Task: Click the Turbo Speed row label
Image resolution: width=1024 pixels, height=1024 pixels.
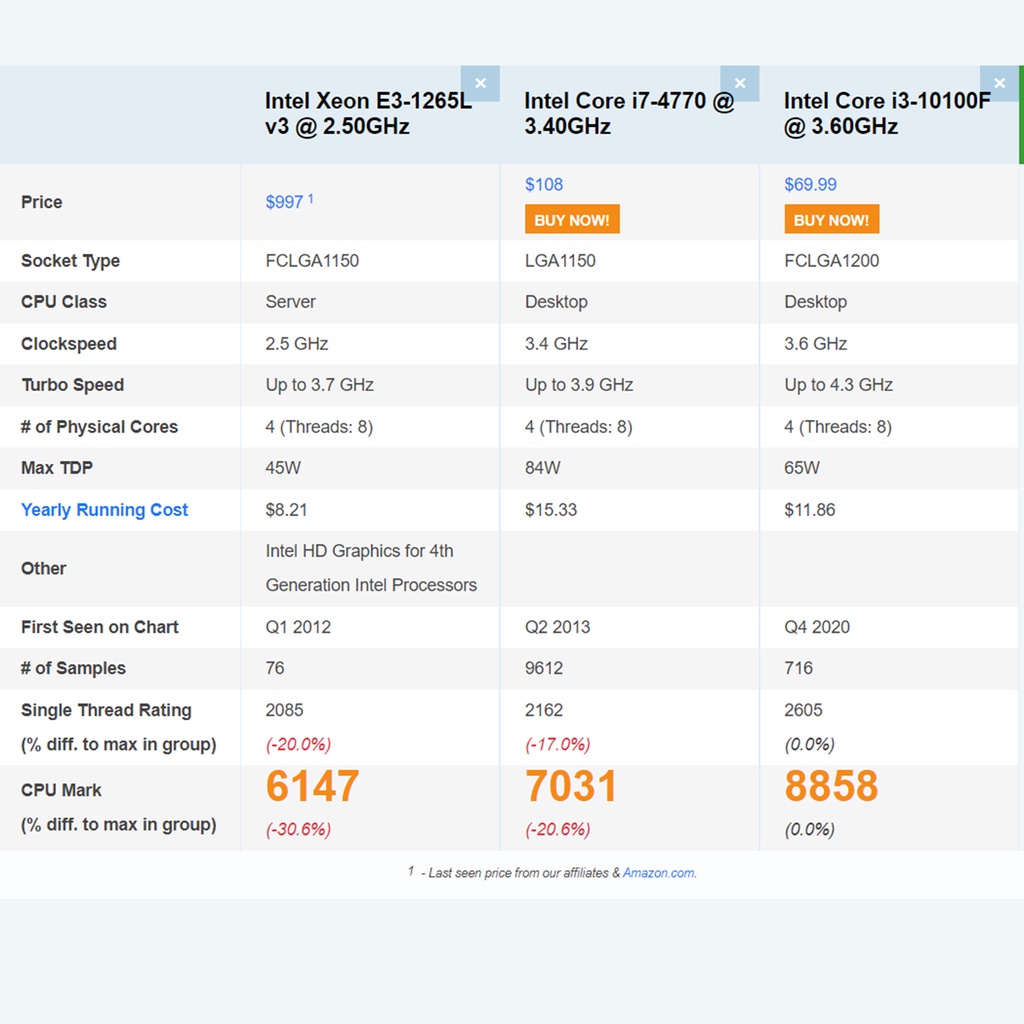Action: coord(72,385)
